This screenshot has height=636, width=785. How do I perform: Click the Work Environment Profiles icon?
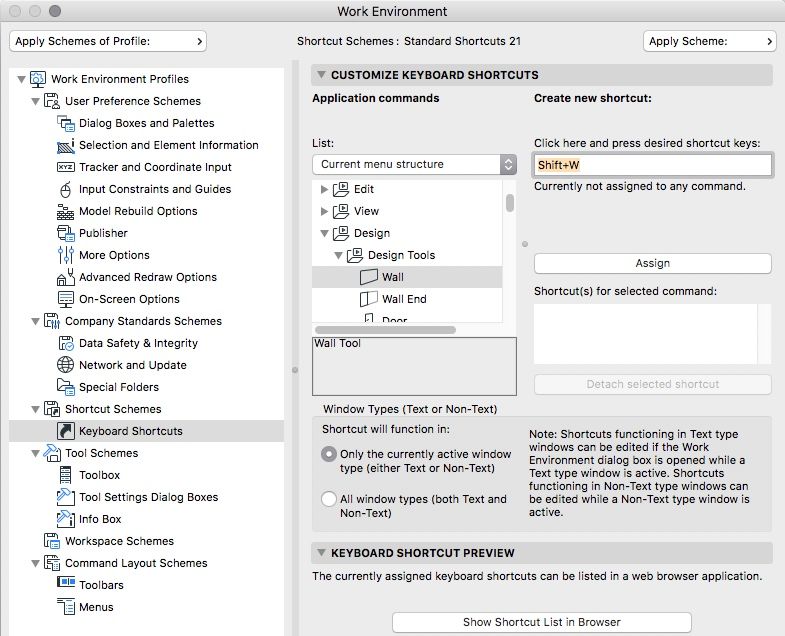pyautogui.click(x=38, y=79)
